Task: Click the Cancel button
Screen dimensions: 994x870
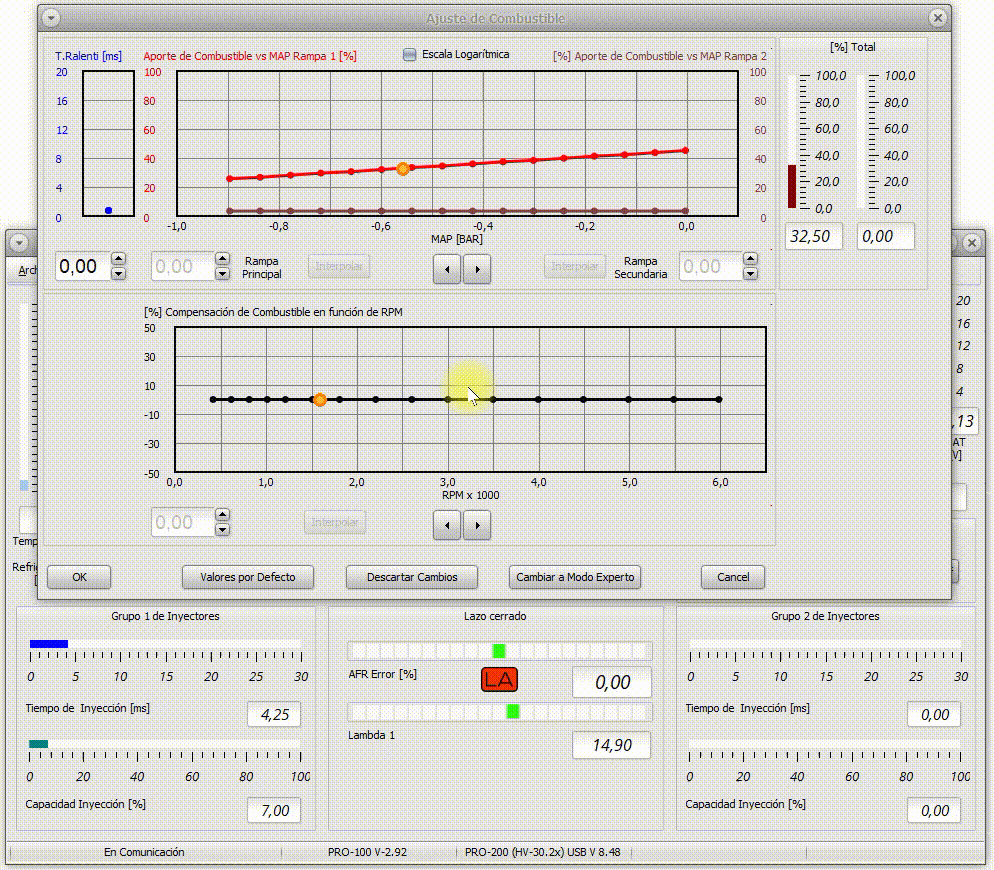Action: click(733, 577)
